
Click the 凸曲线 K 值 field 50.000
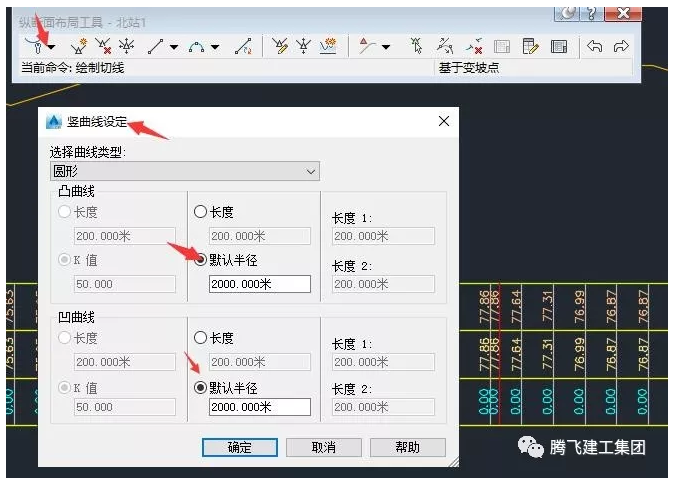coord(125,284)
